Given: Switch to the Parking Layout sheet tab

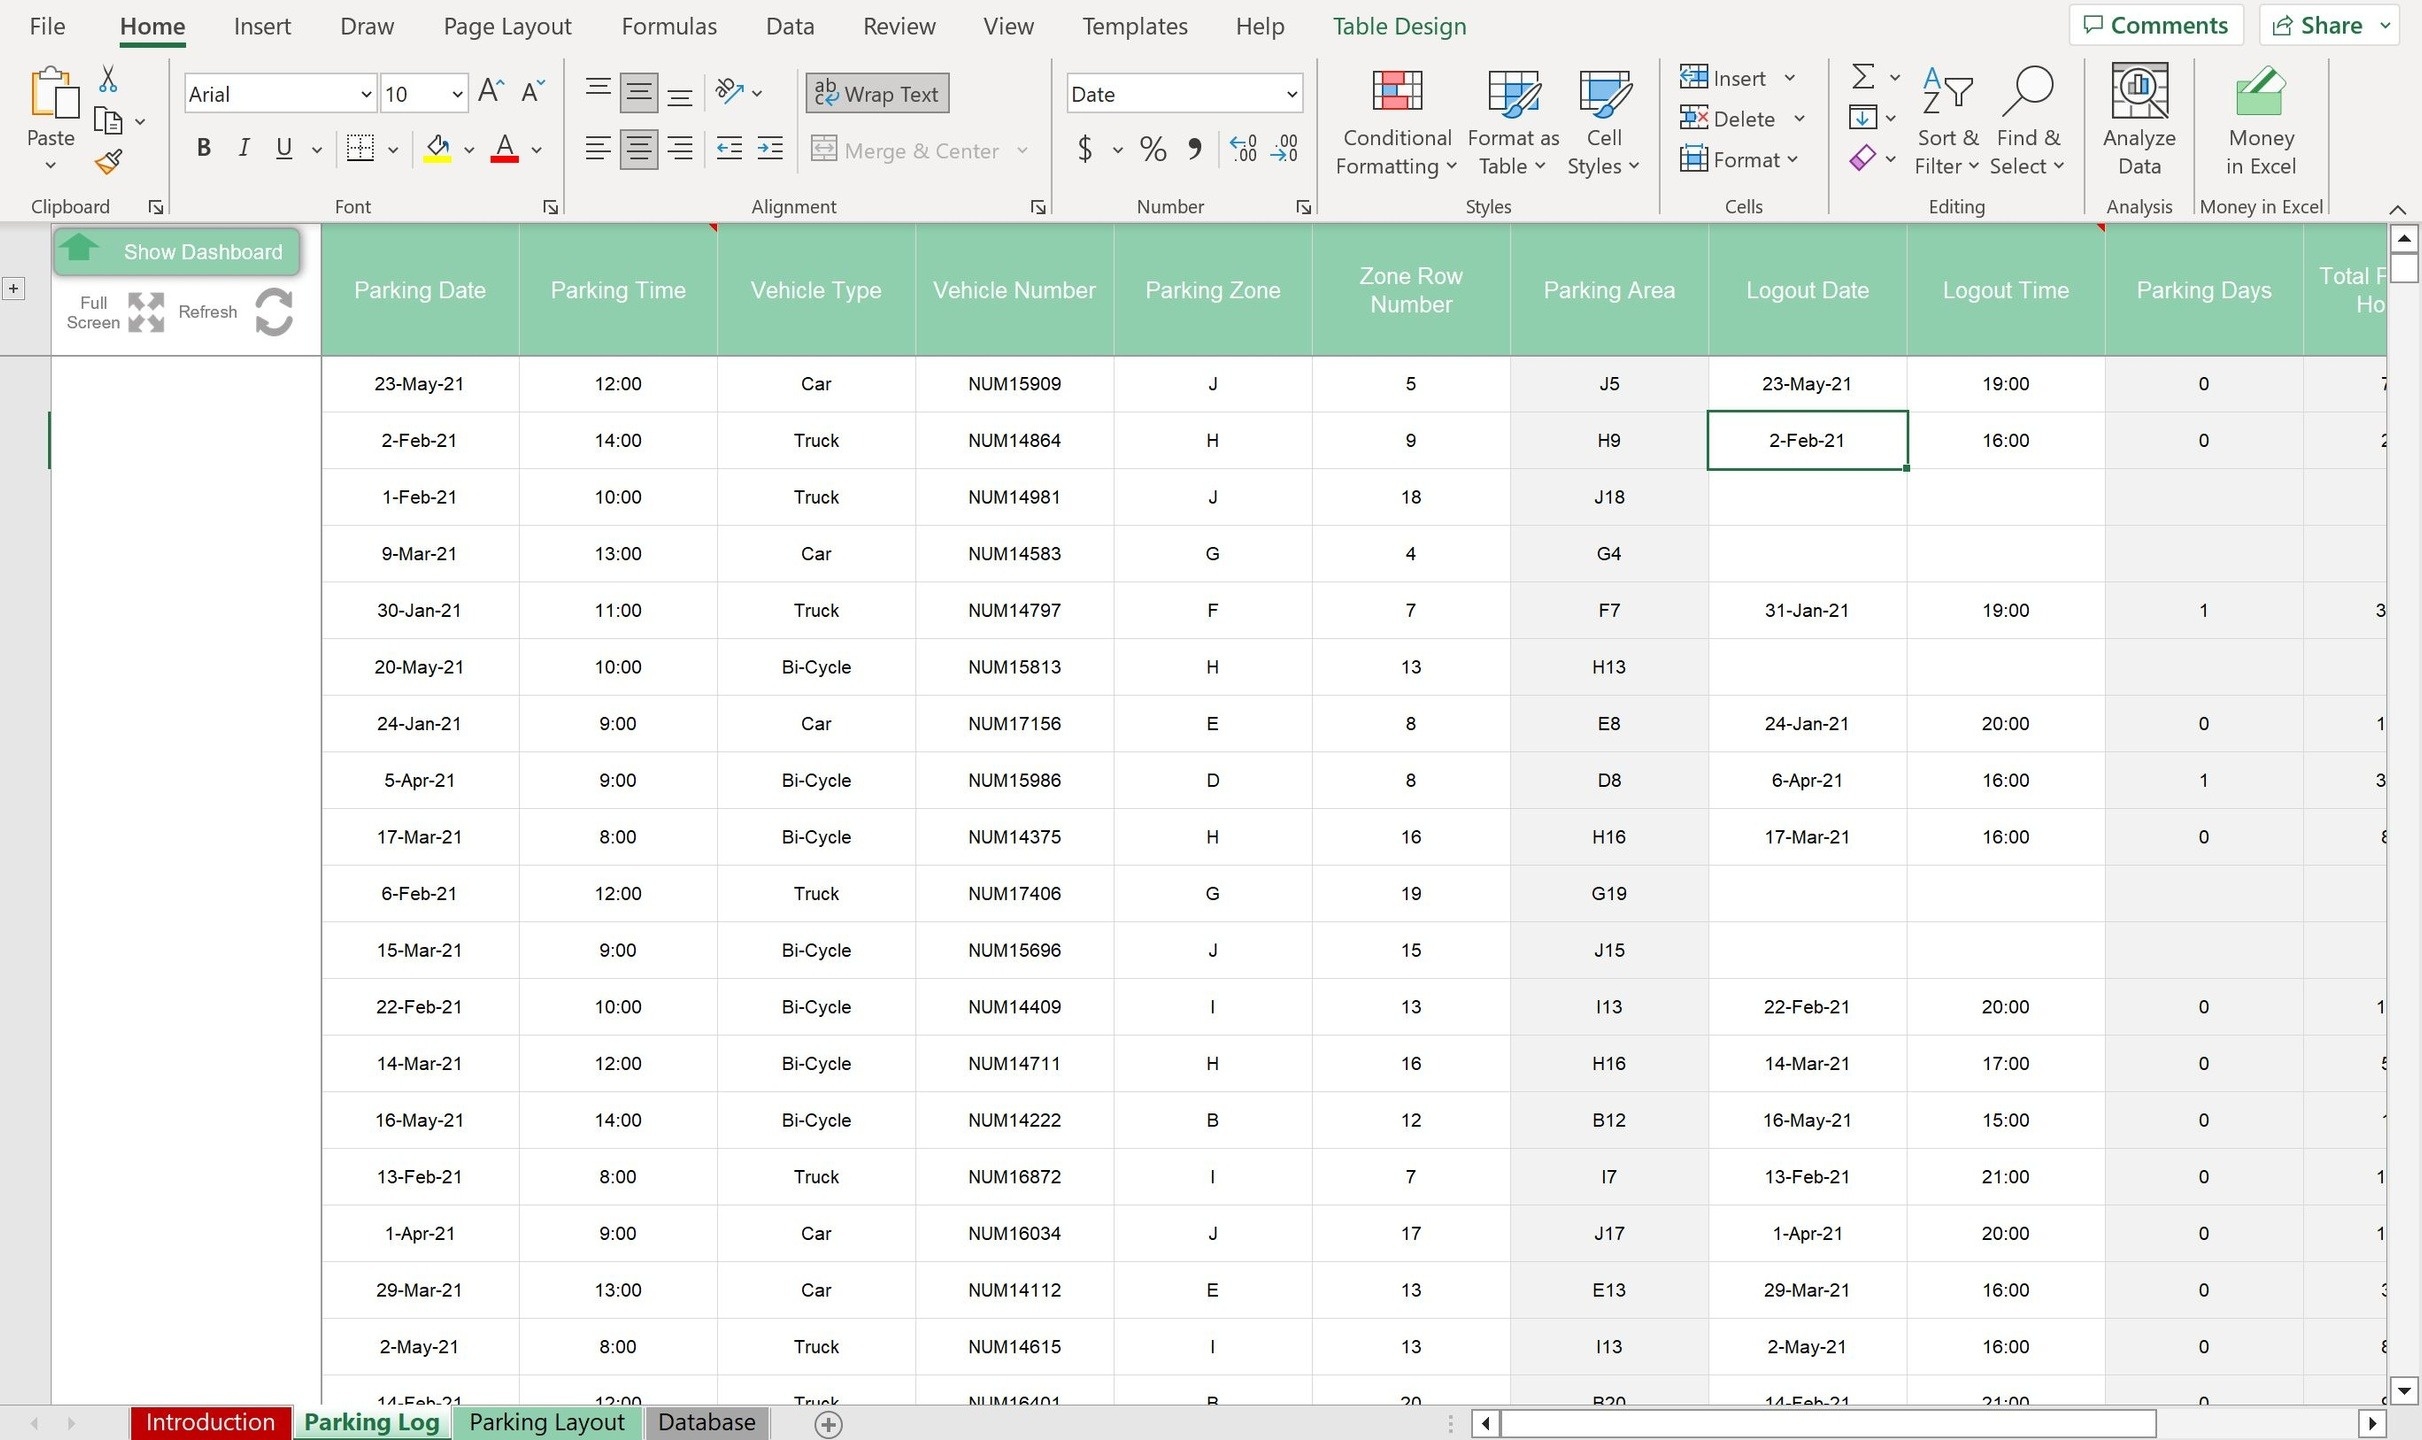Looking at the screenshot, I should pos(546,1422).
